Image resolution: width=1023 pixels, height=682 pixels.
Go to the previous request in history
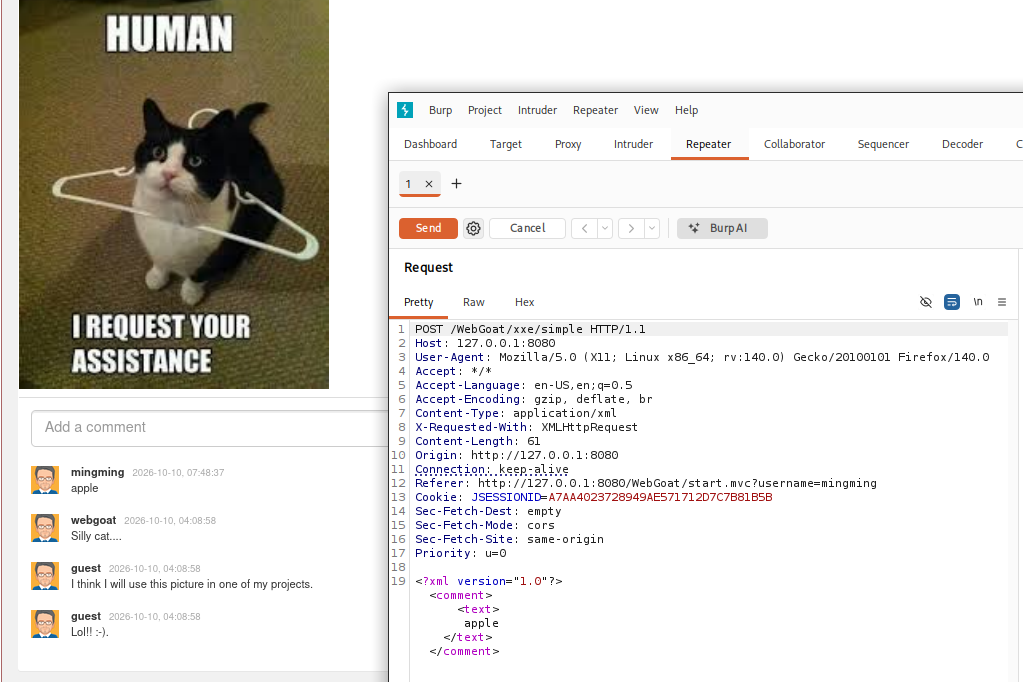tap(585, 228)
